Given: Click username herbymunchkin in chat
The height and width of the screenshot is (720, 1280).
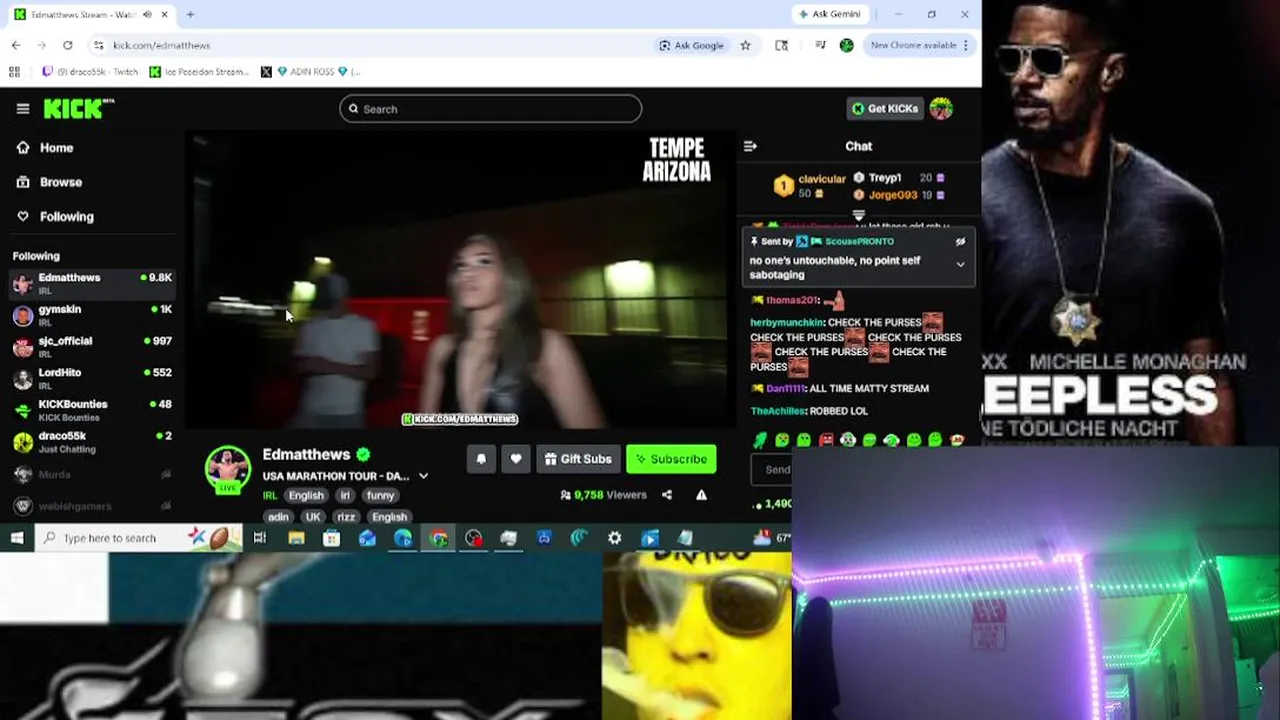Looking at the screenshot, I should (x=787, y=323).
